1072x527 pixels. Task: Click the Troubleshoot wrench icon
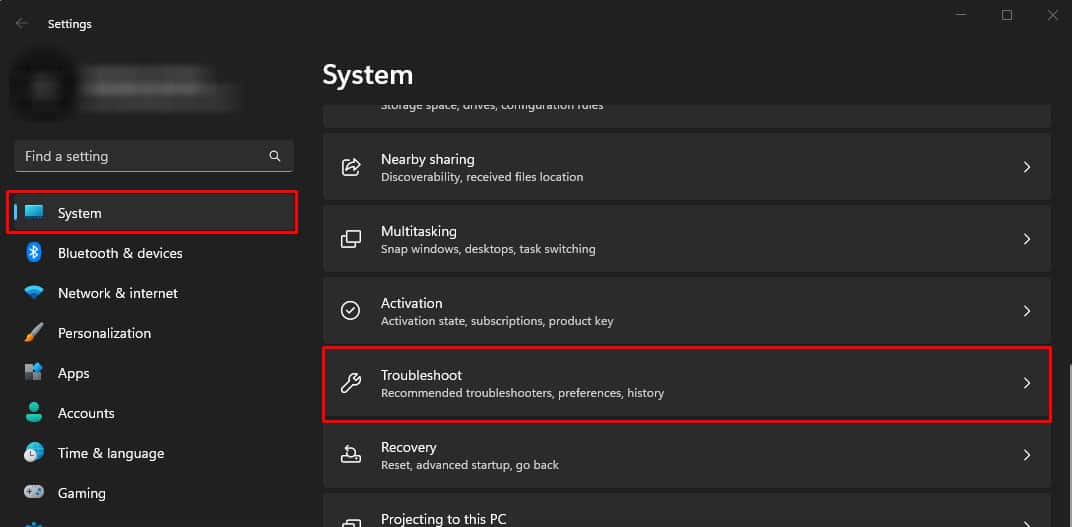coord(351,383)
